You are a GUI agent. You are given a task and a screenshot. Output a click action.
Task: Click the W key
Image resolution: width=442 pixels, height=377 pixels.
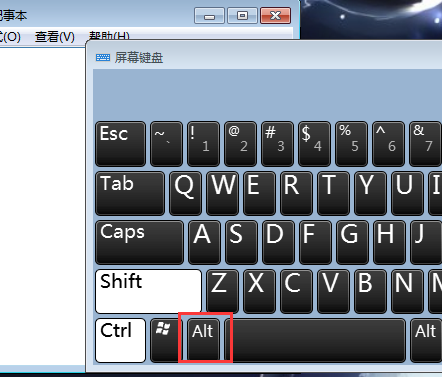(x=222, y=193)
